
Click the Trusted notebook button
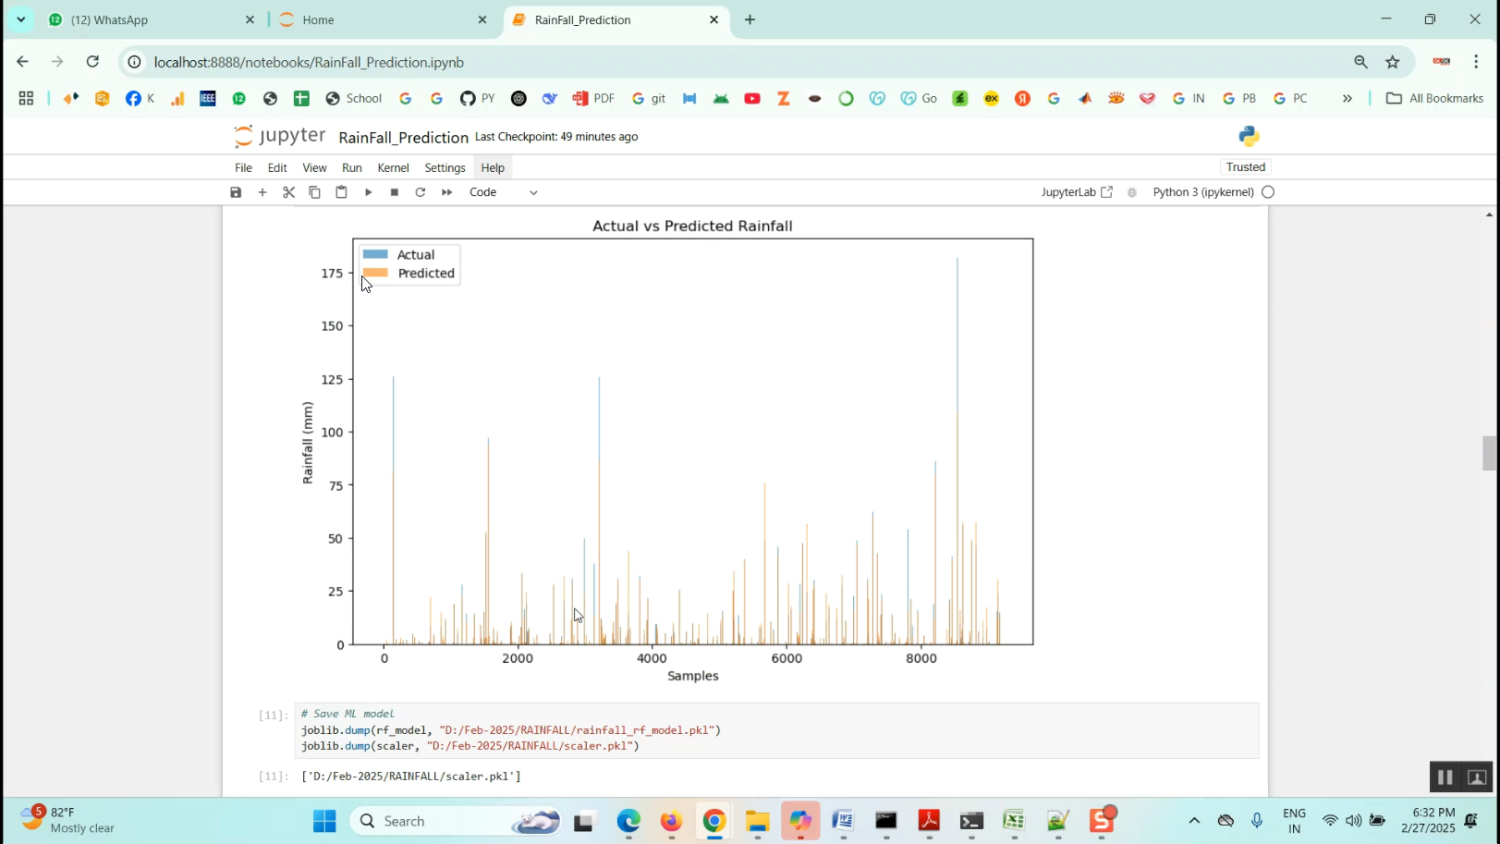(x=1245, y=167)
